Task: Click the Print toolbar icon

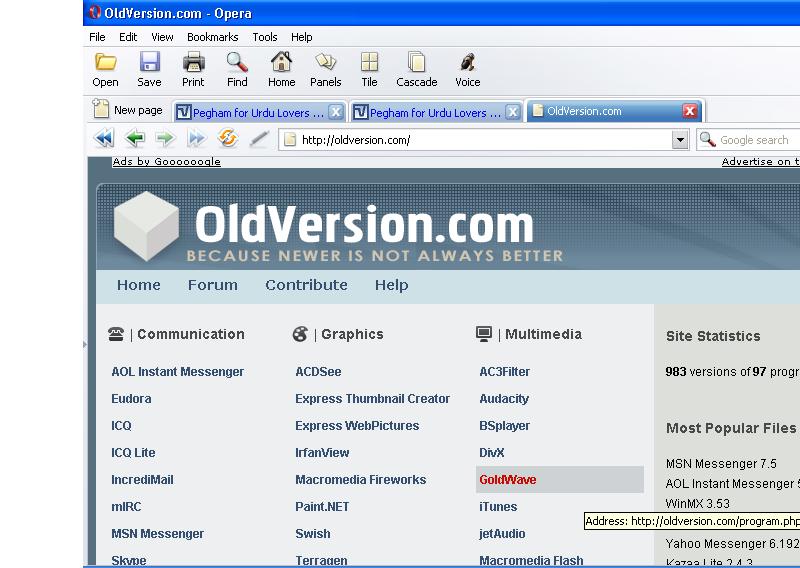Action: (x=193, y=63)
